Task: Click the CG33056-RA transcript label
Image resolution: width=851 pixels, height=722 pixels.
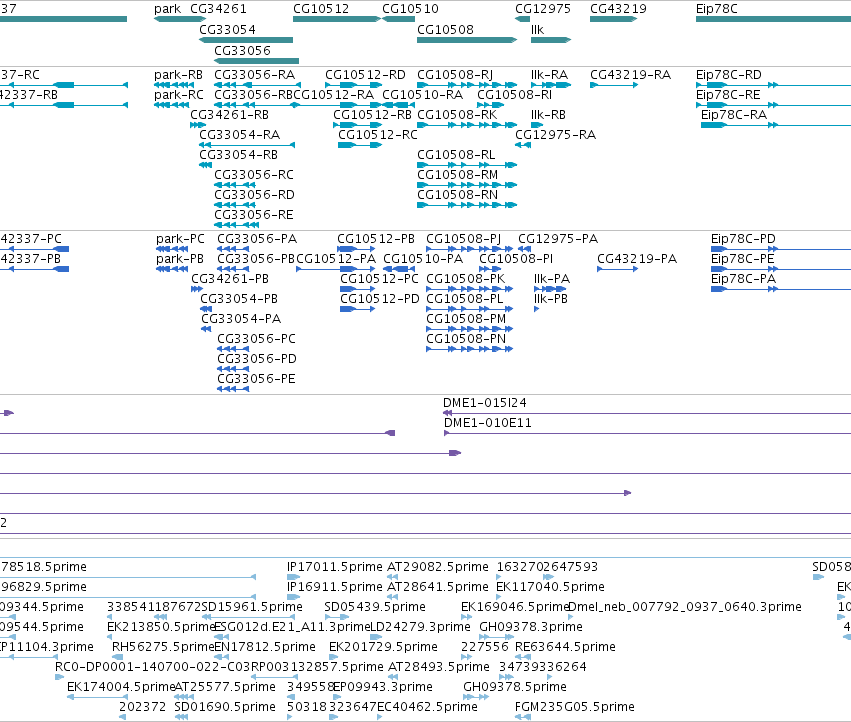Action: click(x=255, y=74)
